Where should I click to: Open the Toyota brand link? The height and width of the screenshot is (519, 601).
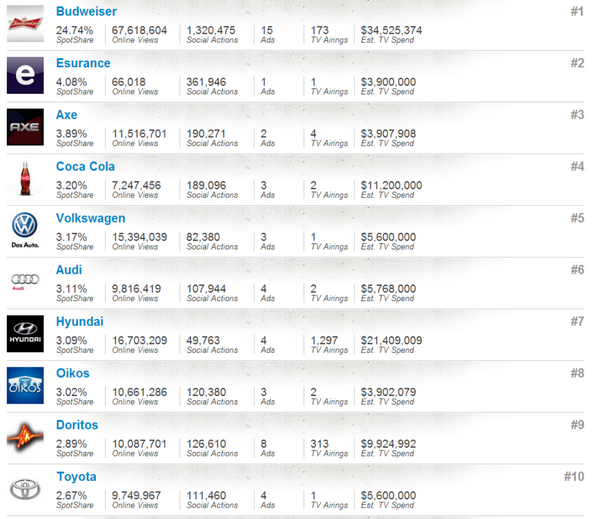click(x=76, y=477)
